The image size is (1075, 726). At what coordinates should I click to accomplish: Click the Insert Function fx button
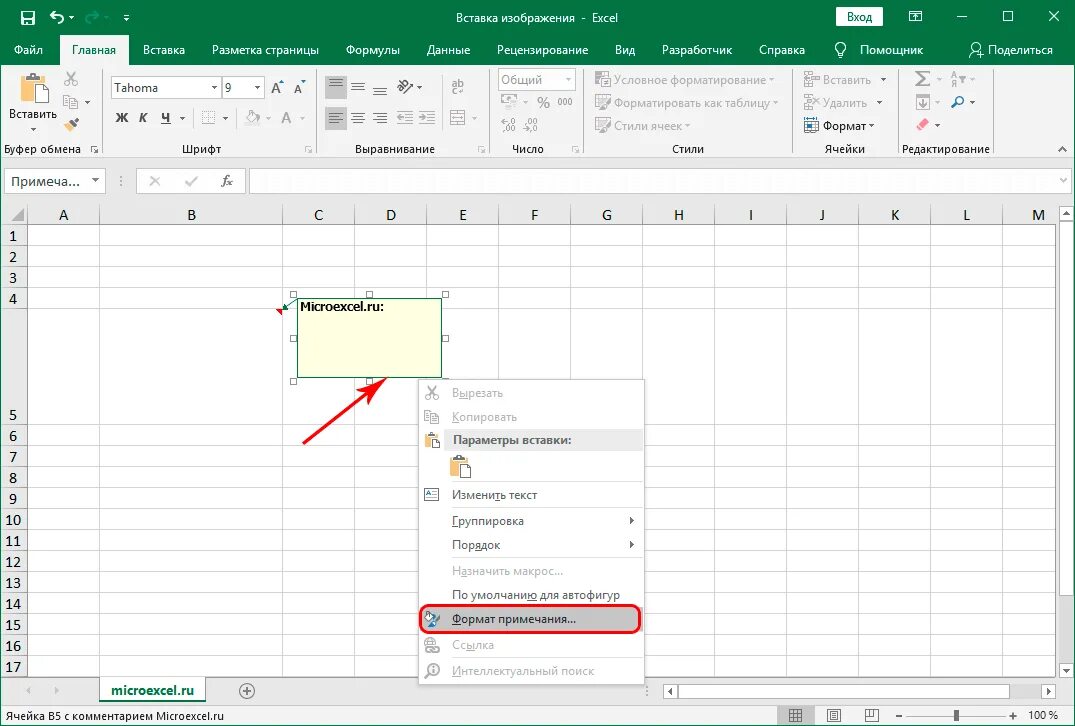click(226, 181)
